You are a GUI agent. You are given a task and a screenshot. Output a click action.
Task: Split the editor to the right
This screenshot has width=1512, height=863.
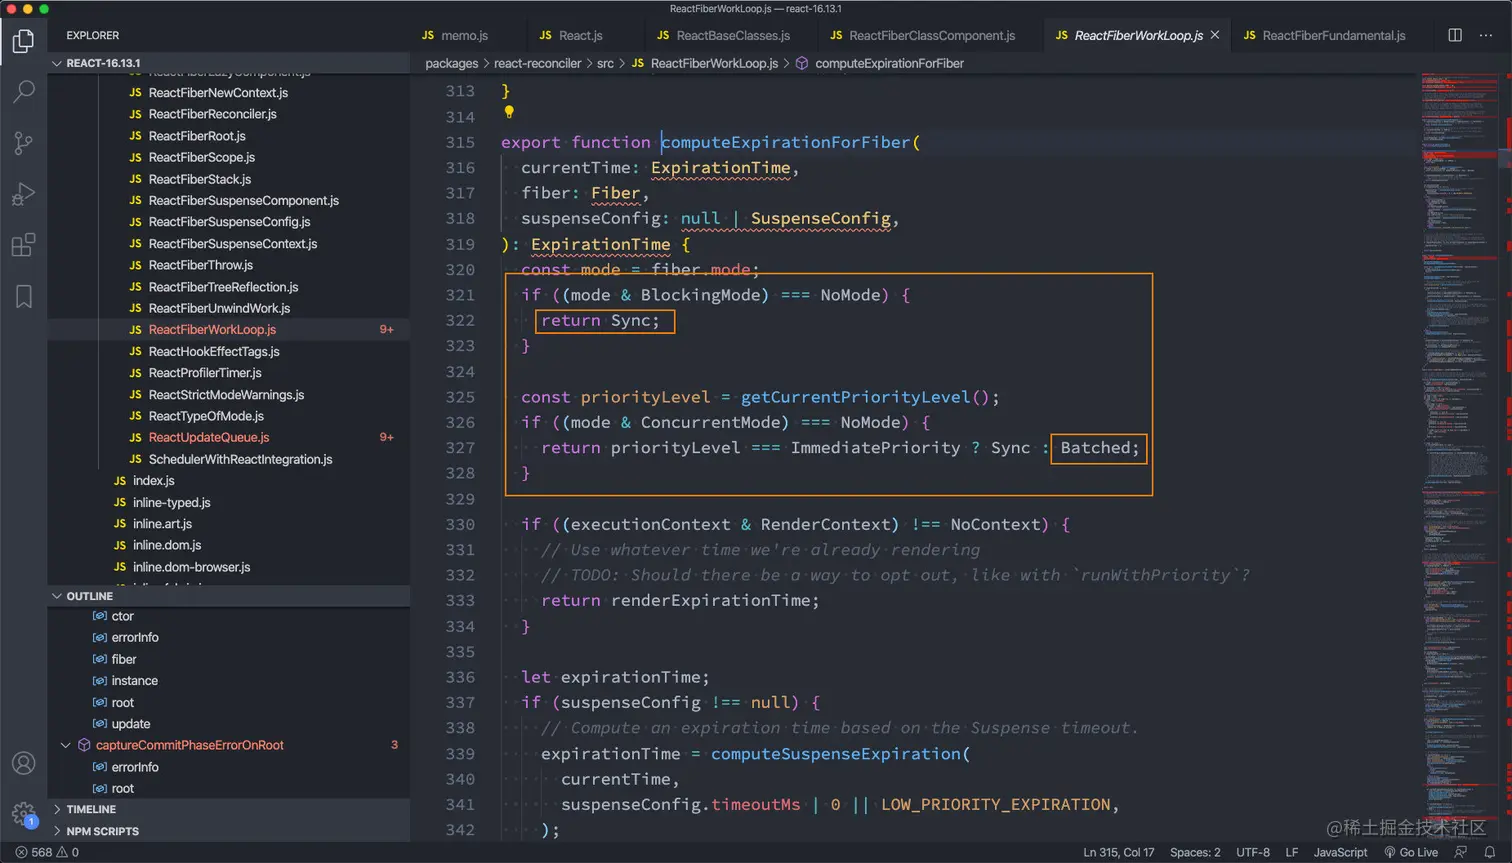(1455, 35)
